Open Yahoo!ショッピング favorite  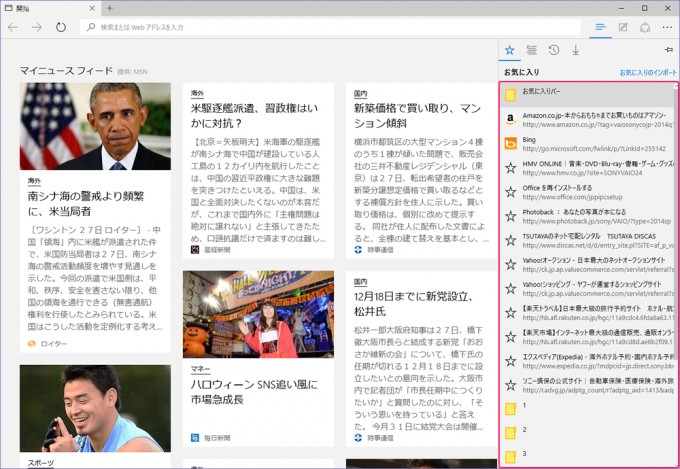coord(588,289)
